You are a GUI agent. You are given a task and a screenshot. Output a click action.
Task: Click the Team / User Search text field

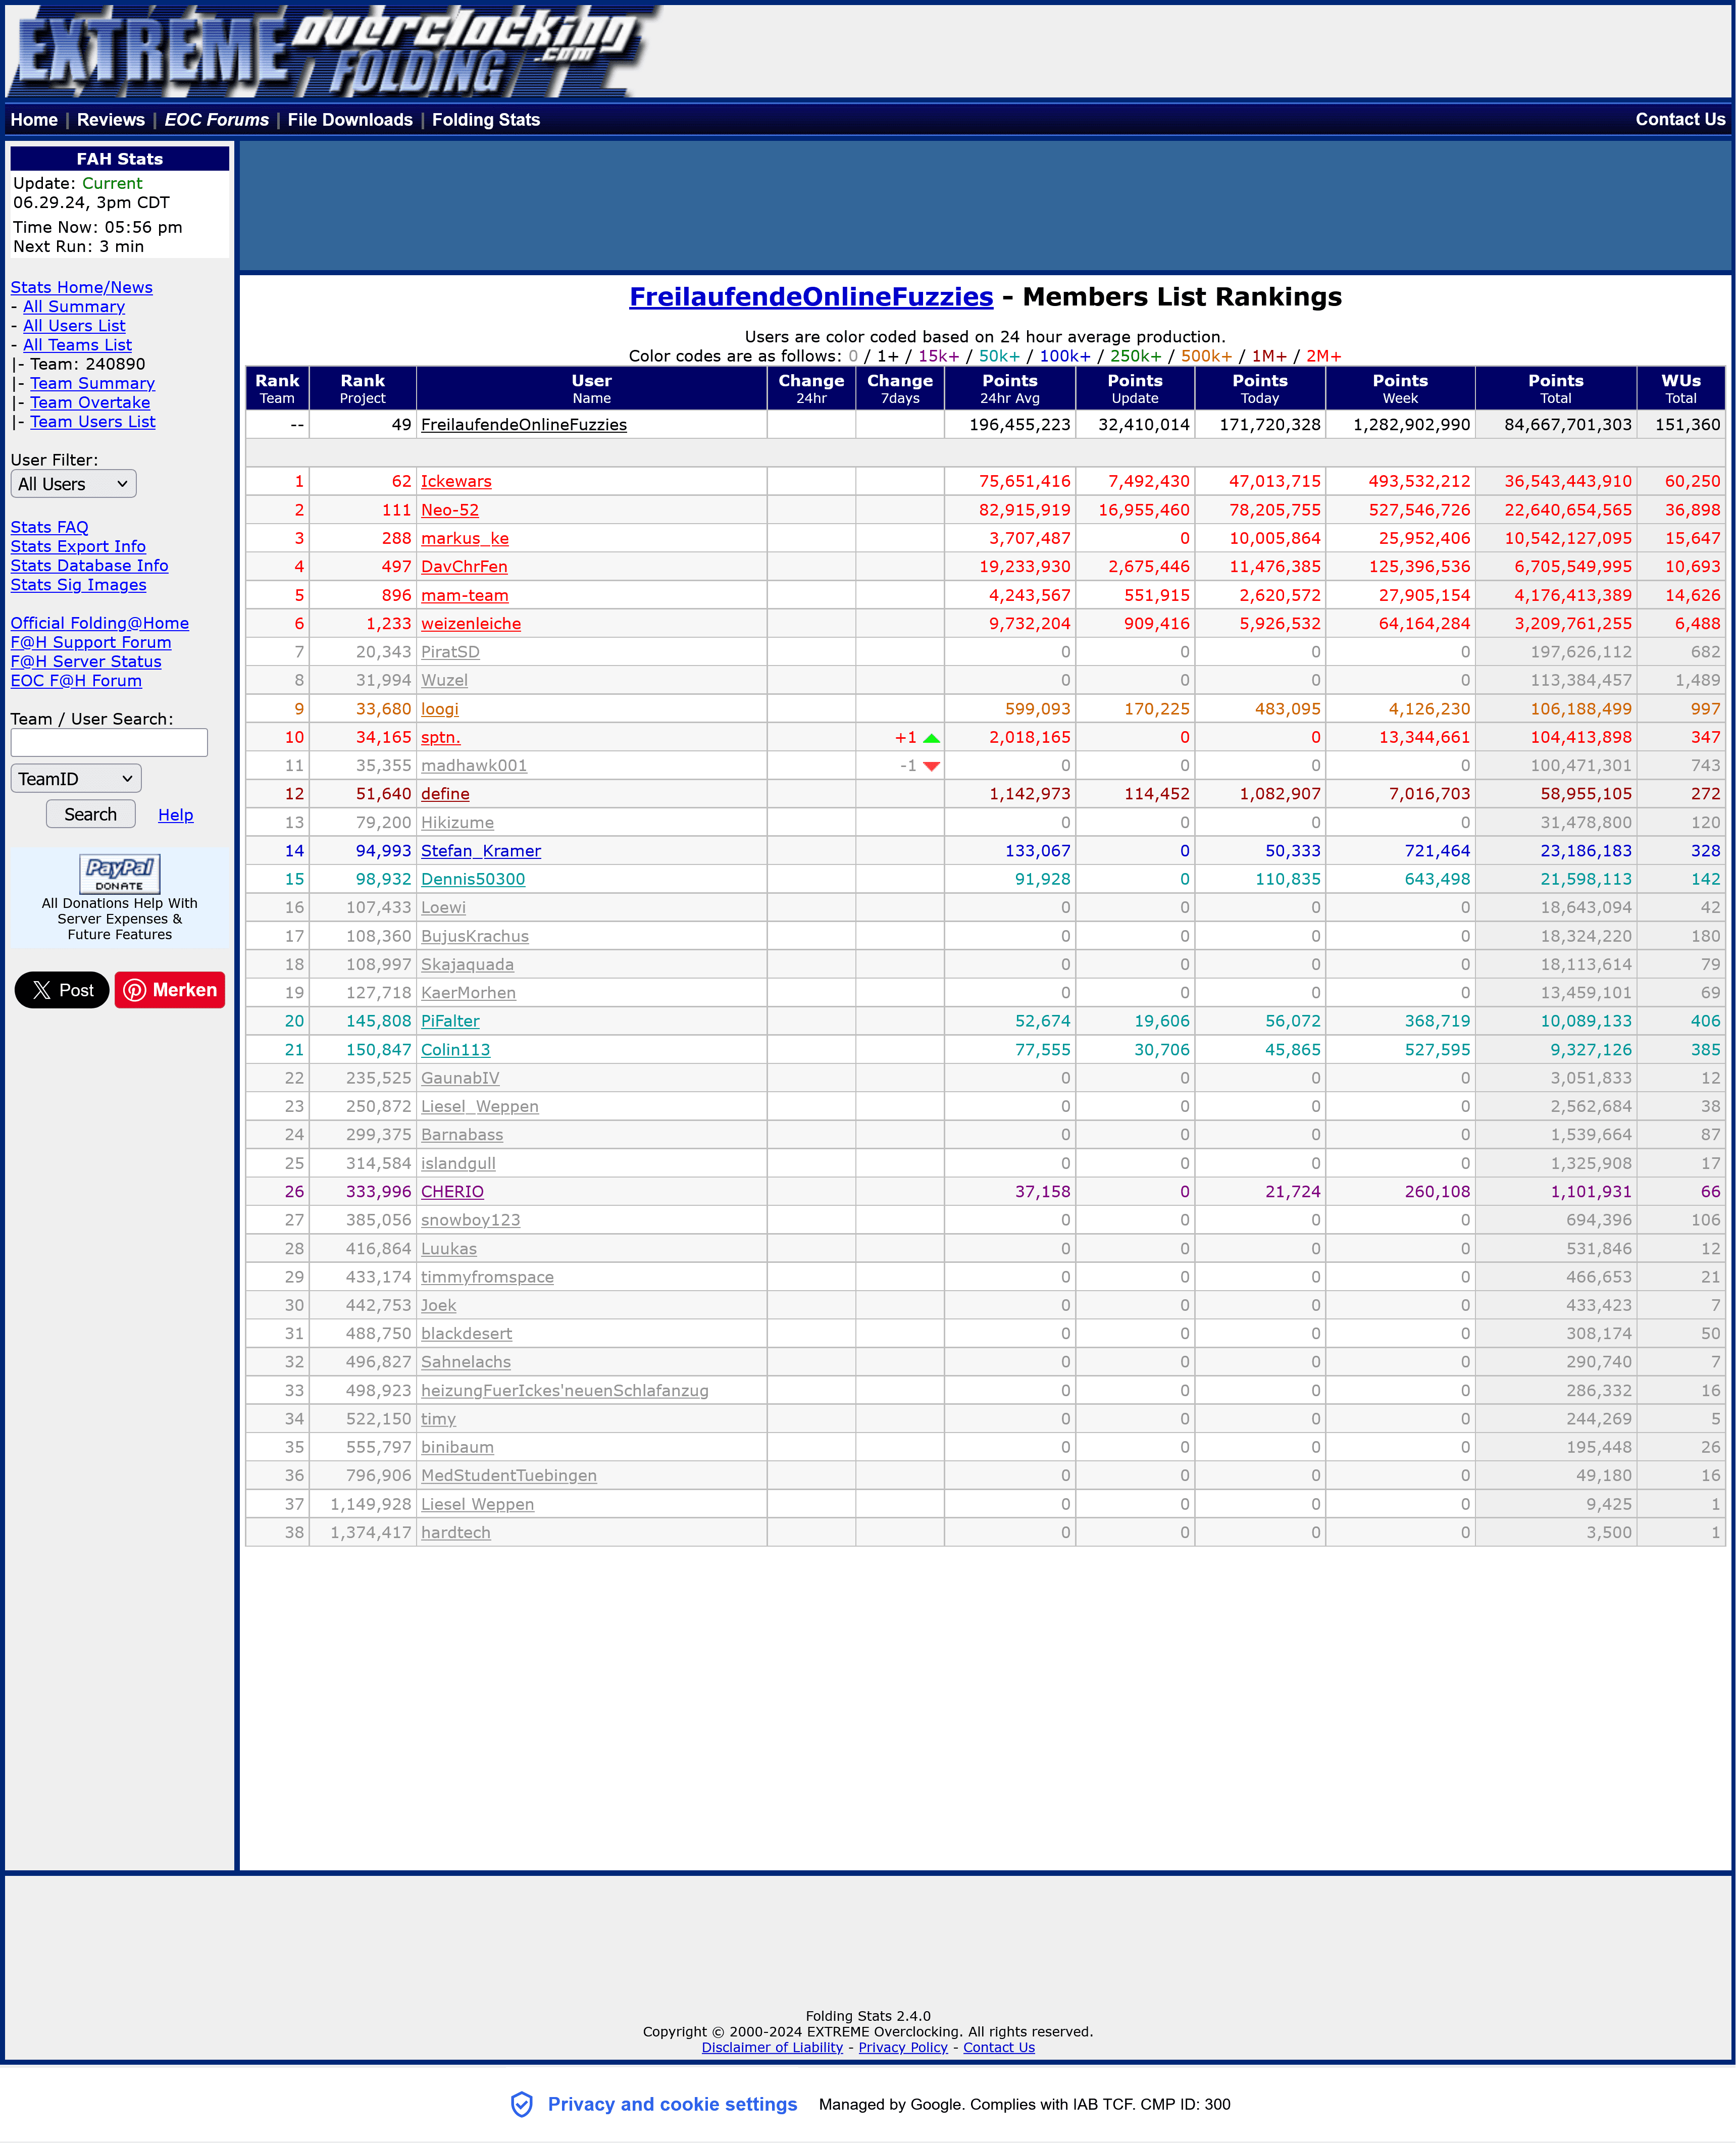[109, 742]
